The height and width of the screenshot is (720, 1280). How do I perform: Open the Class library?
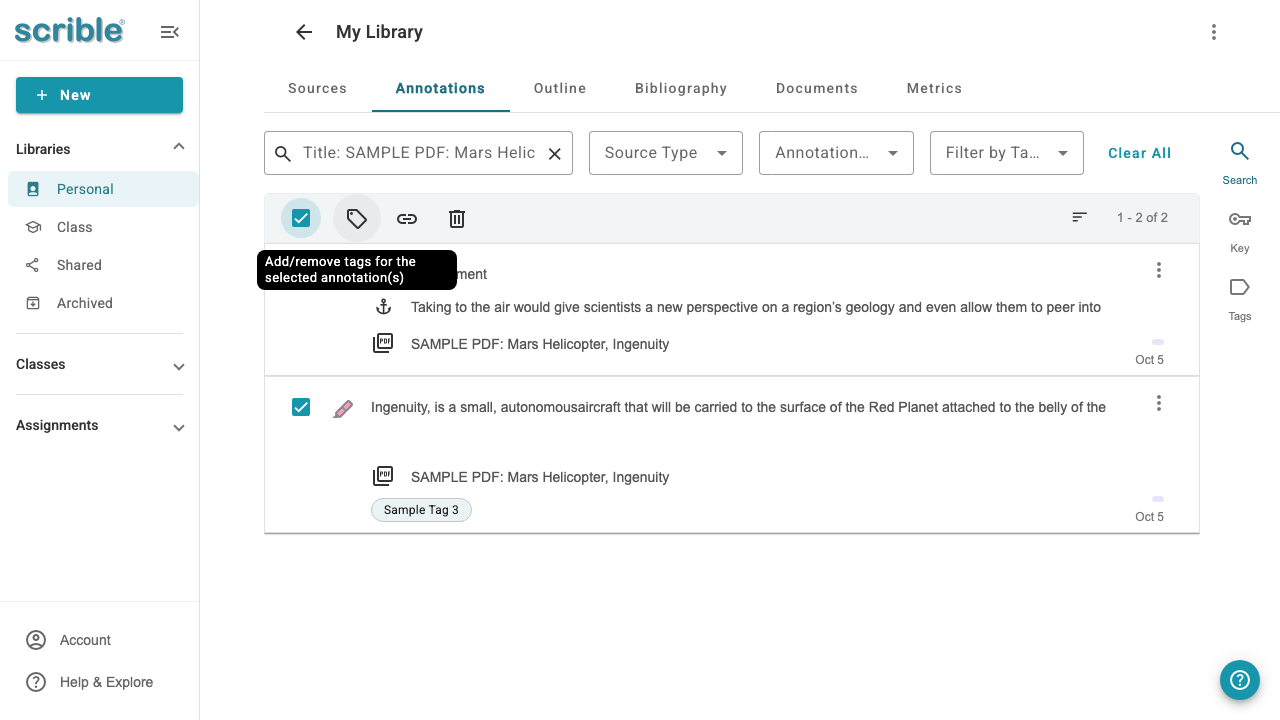pyautogui.click(x=103, y=227)
